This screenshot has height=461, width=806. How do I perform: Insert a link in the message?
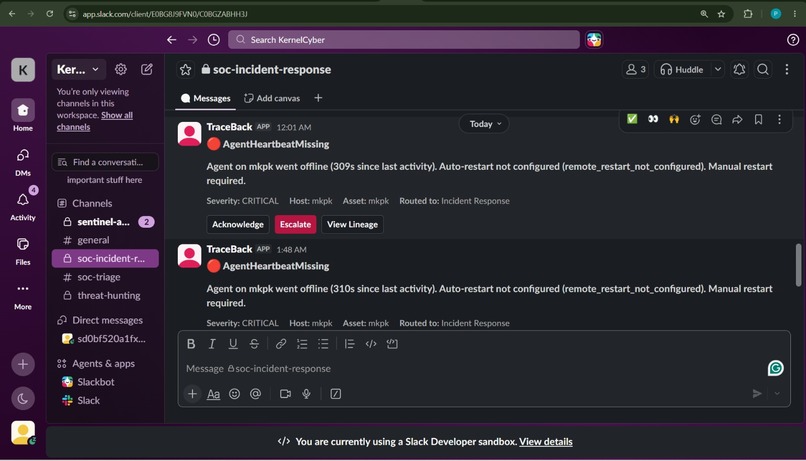tap(281, 344)
